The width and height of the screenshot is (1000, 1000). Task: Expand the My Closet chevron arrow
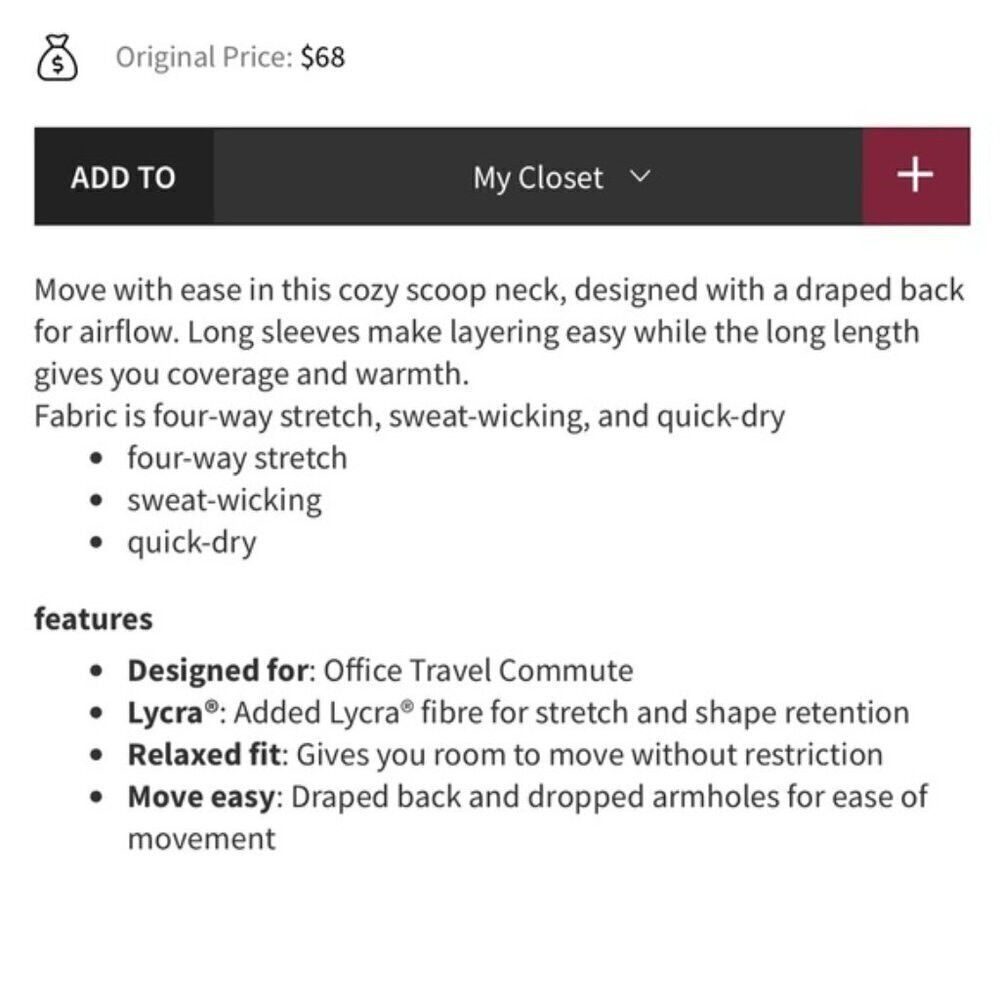pos(640,175)
